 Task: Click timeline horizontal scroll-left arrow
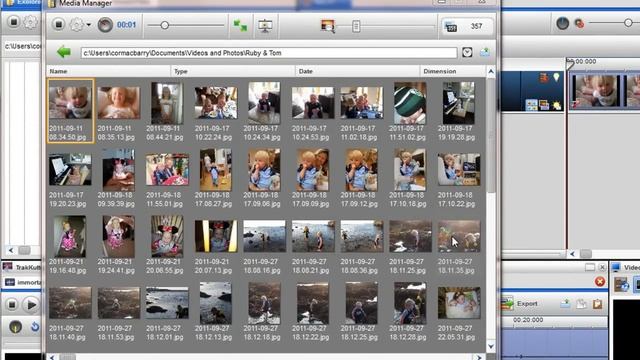(573, 254)
